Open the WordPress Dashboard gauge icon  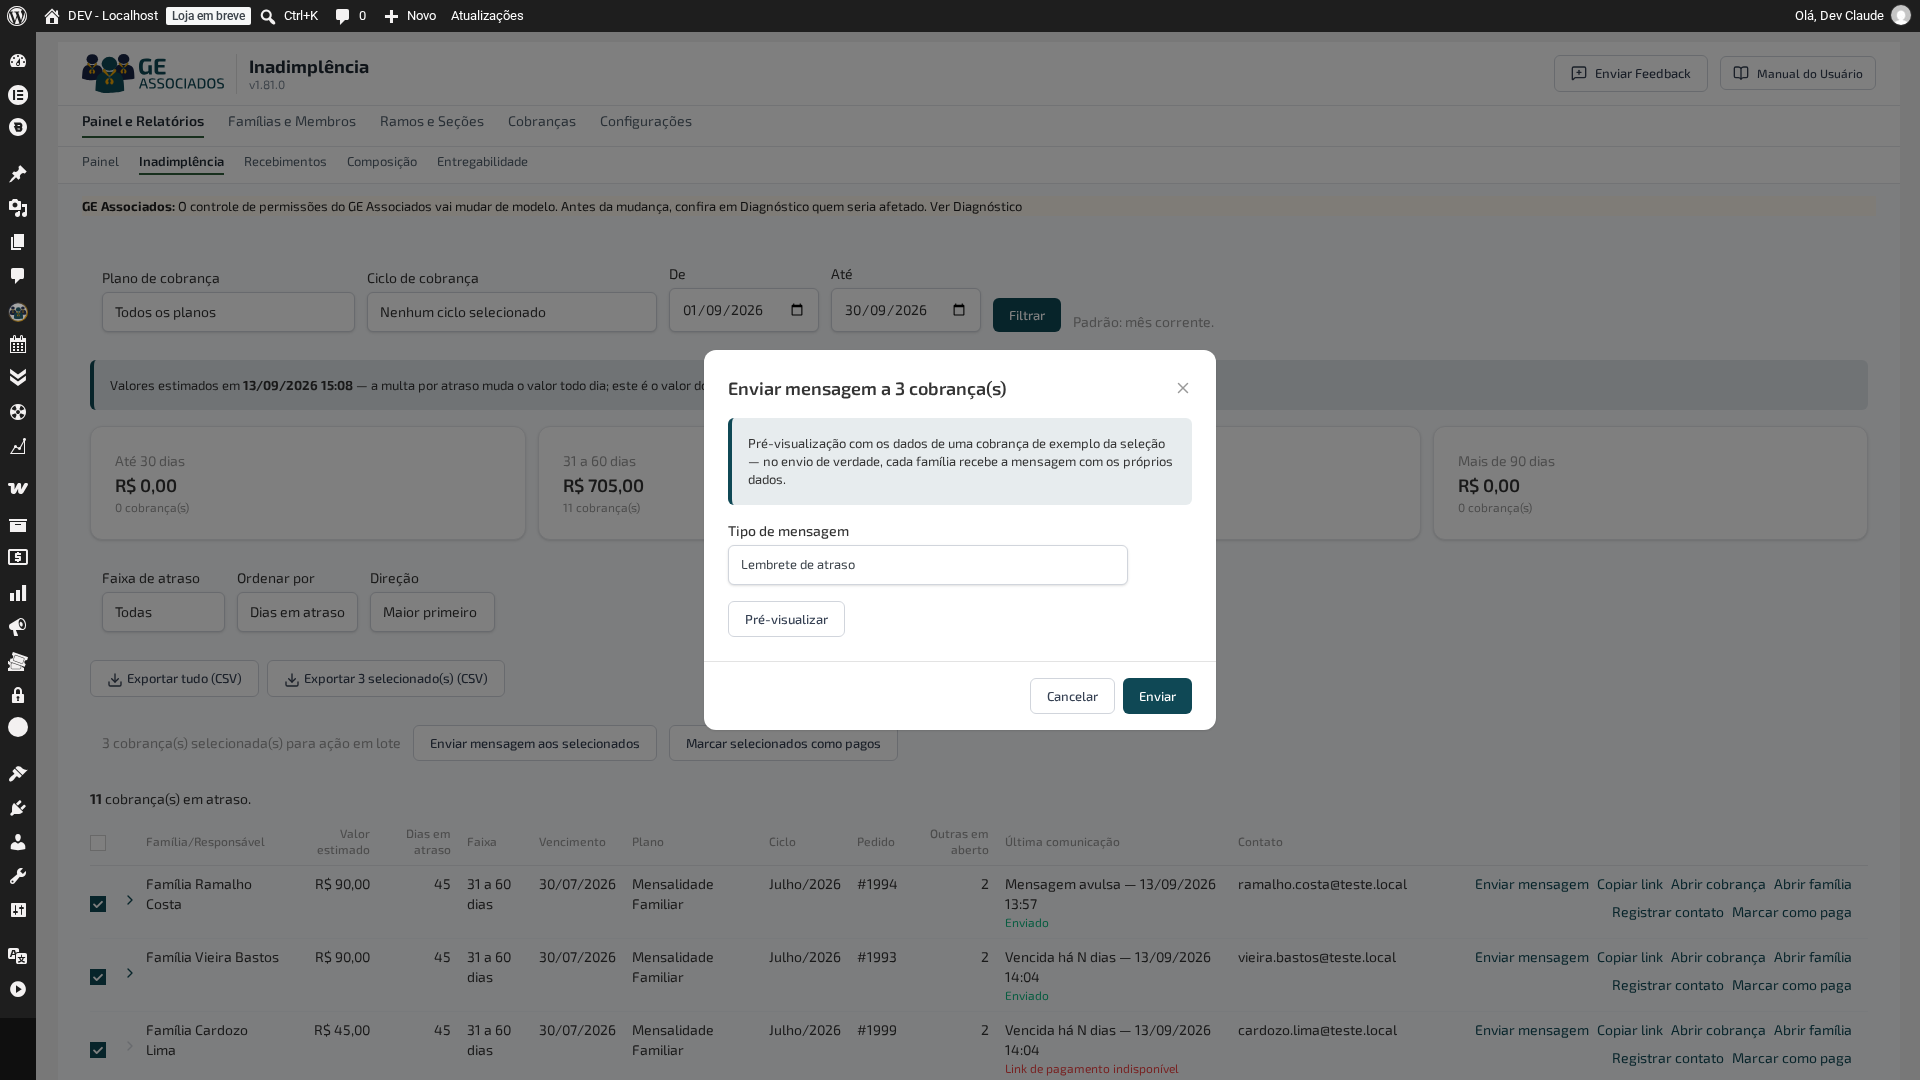[x=18, y=61]
